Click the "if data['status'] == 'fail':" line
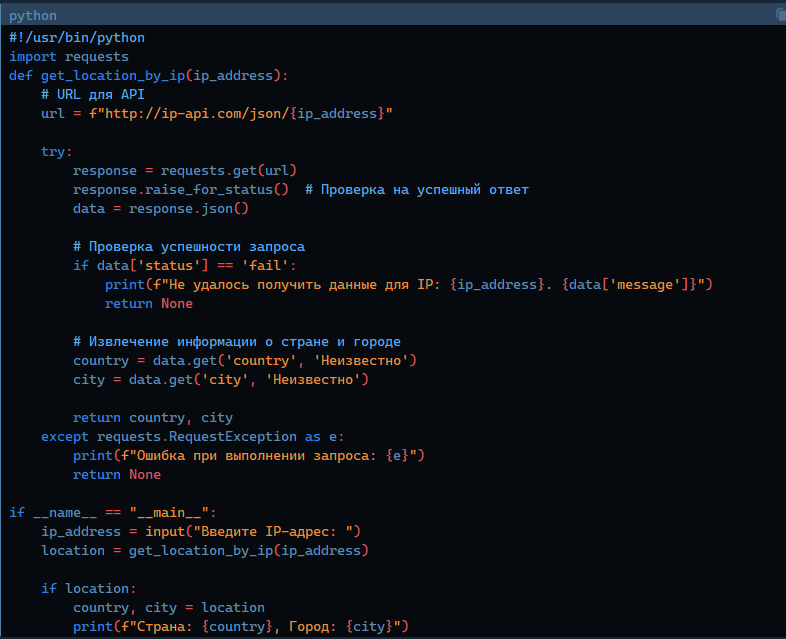 pyautogui.click(x=184, y=266)
